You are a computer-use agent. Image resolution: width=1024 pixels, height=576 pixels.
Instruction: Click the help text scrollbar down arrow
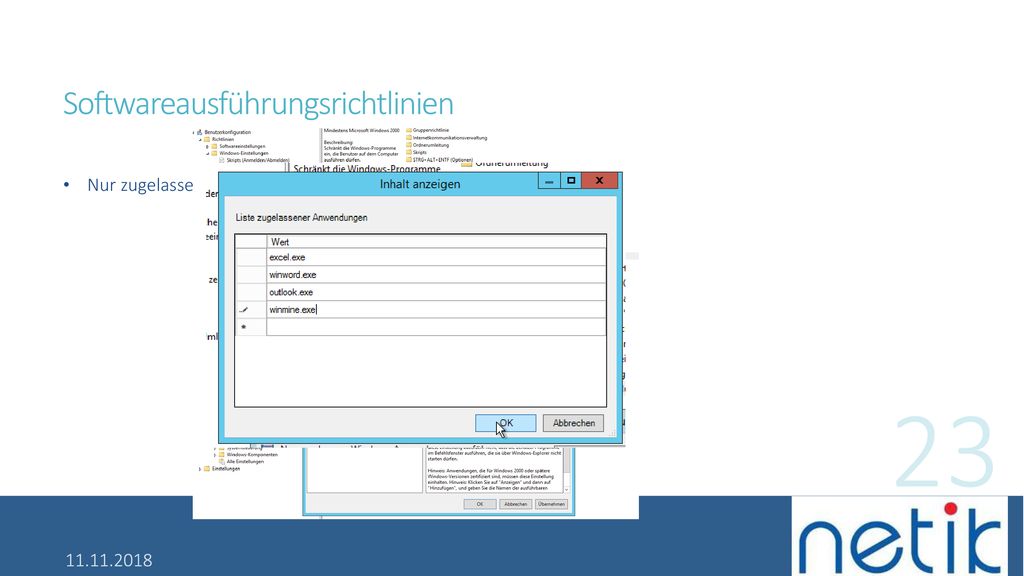[566, 490]
